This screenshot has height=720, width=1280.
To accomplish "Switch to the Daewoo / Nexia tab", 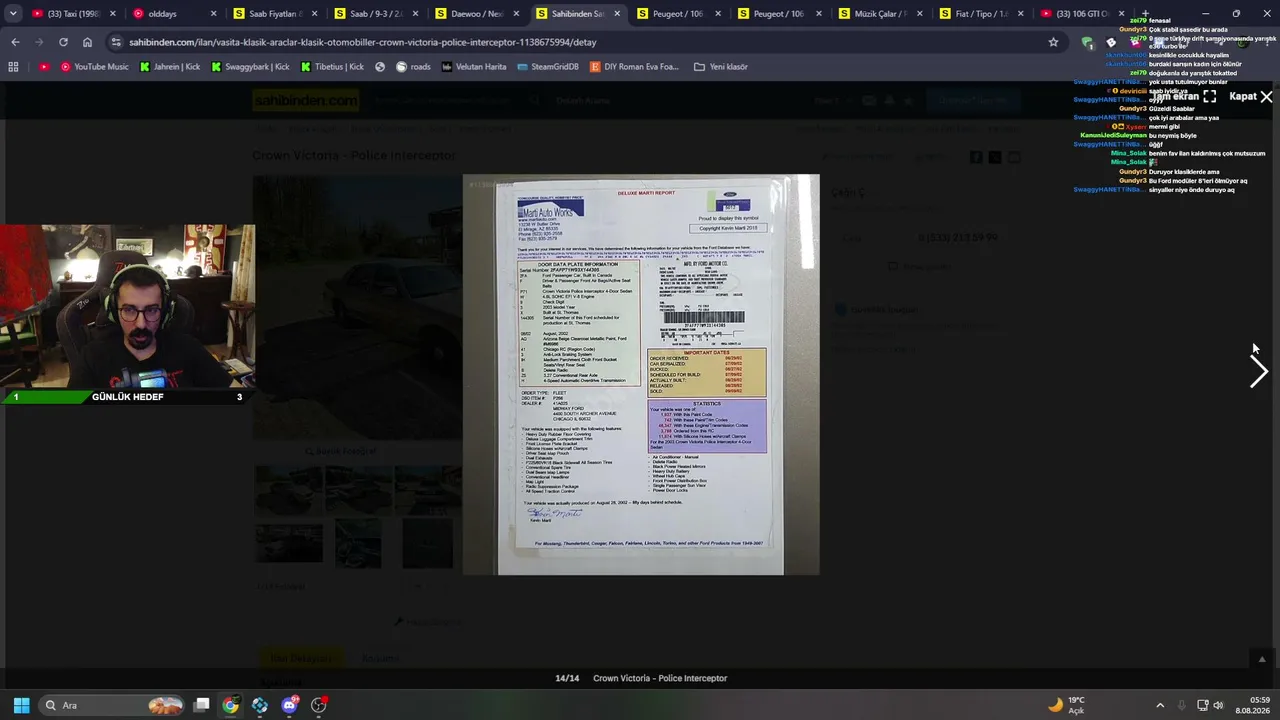I will [476, 14].
